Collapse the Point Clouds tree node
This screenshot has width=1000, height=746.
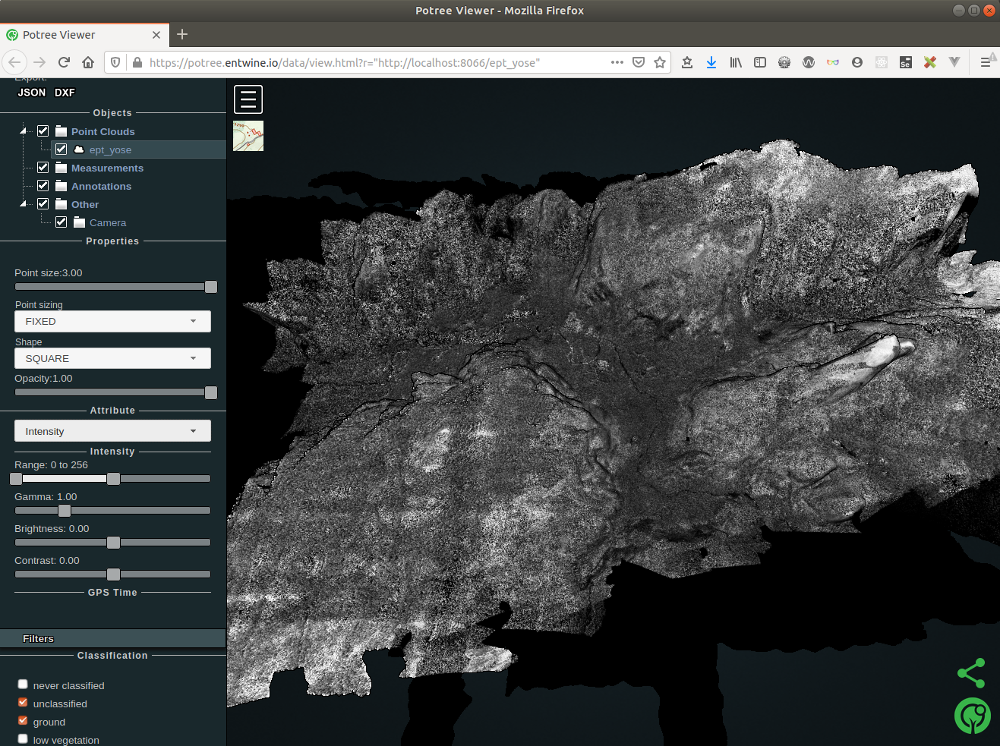pyautogui.click(x=24, y=131)
